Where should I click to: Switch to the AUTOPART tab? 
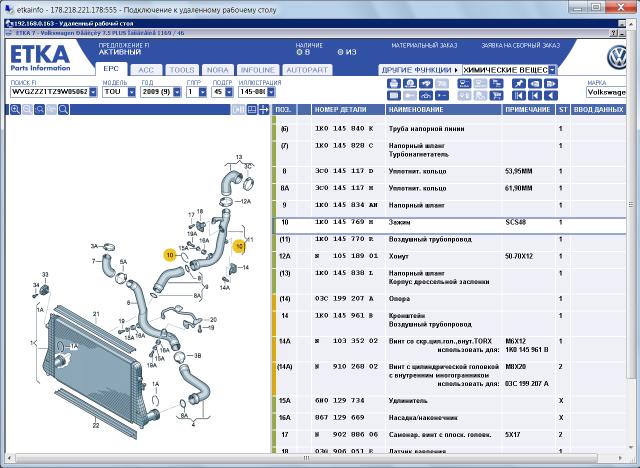tap(307, 70)
